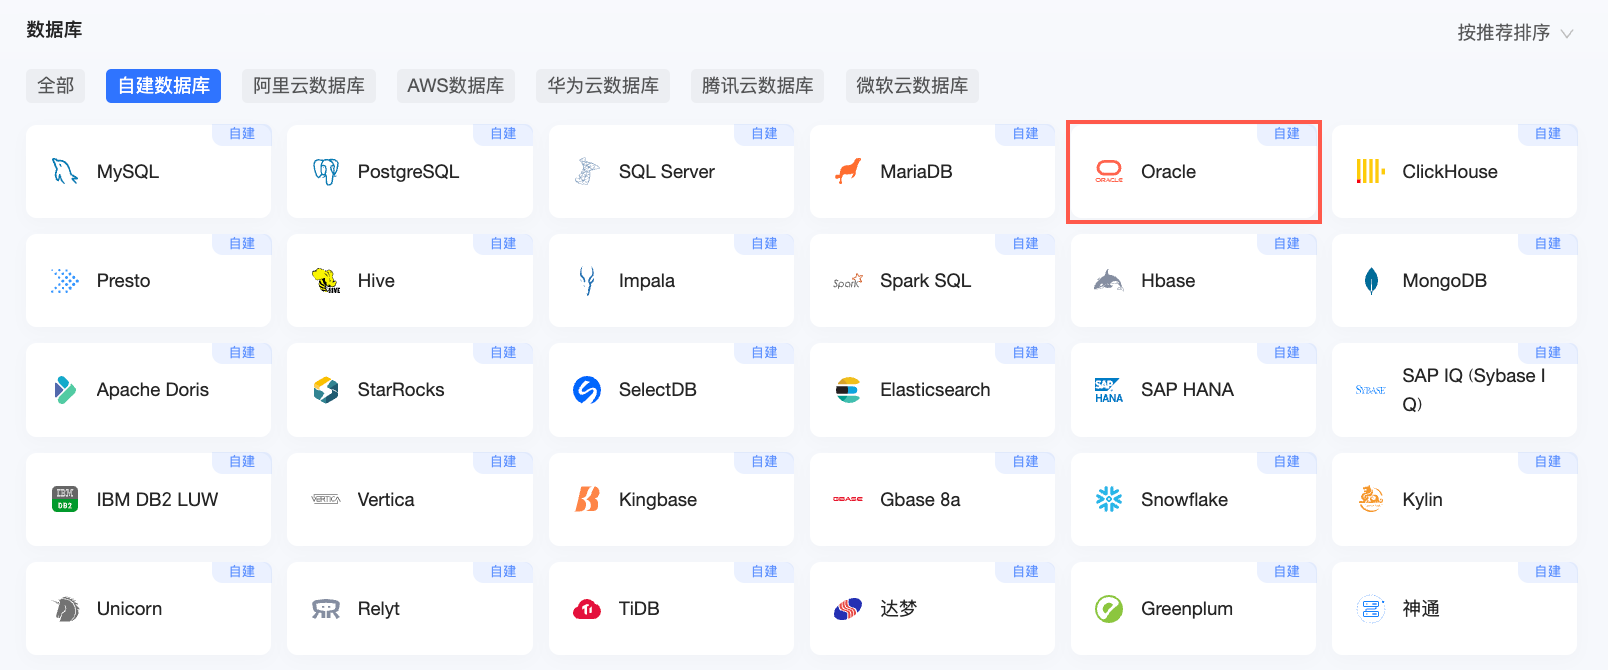Choose the MongoDB label text
The width and height of the screenshot is (1608, 670).
(x=1444, y=281)
